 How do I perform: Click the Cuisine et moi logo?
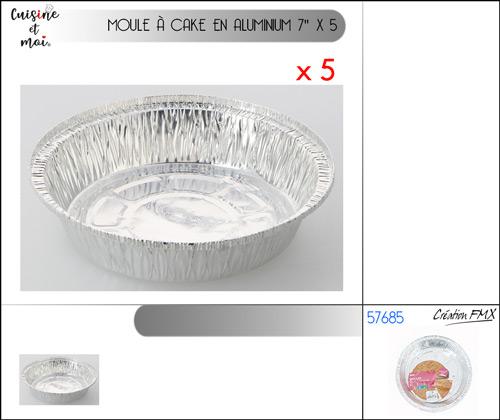point(35,27)
